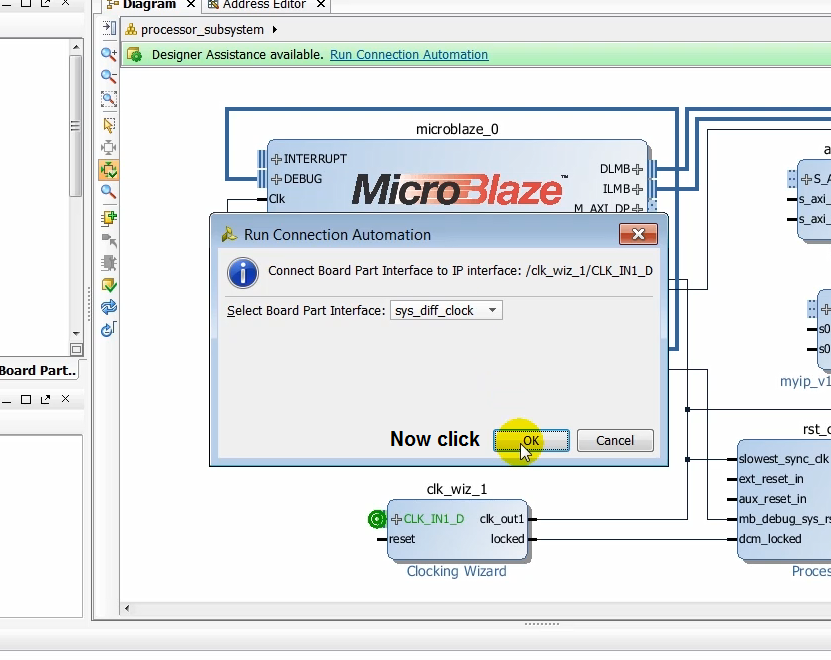Screen dimensions: 831x660
Task: Select the Zoom In tool
Action: coord(108,53)
